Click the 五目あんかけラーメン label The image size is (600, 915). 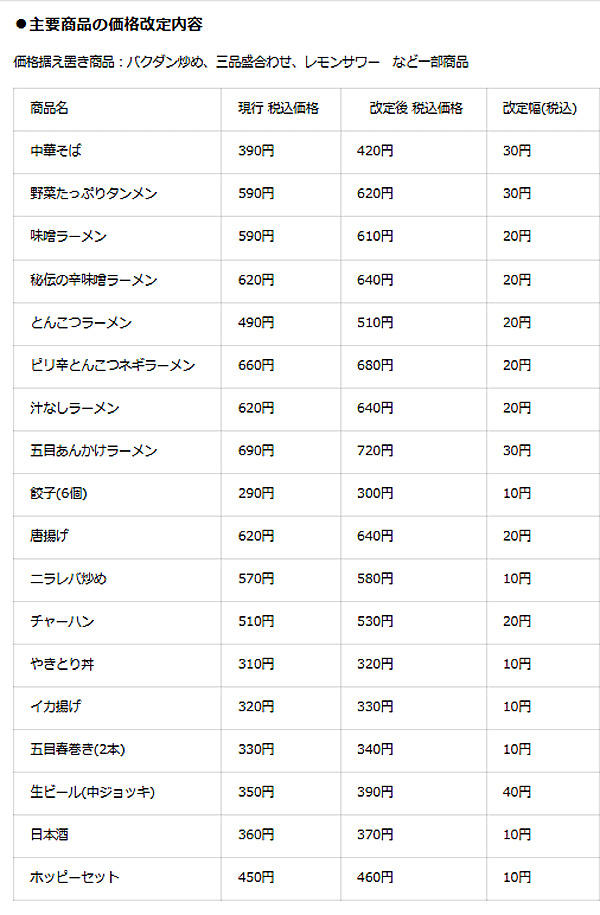pyautogui.click(x=94, y=450)
